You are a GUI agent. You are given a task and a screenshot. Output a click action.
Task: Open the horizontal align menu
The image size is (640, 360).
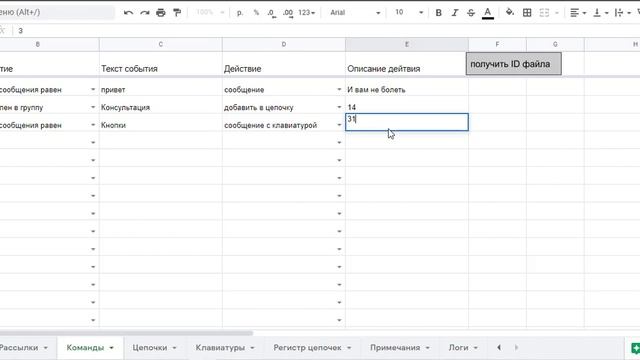[578, 13]
